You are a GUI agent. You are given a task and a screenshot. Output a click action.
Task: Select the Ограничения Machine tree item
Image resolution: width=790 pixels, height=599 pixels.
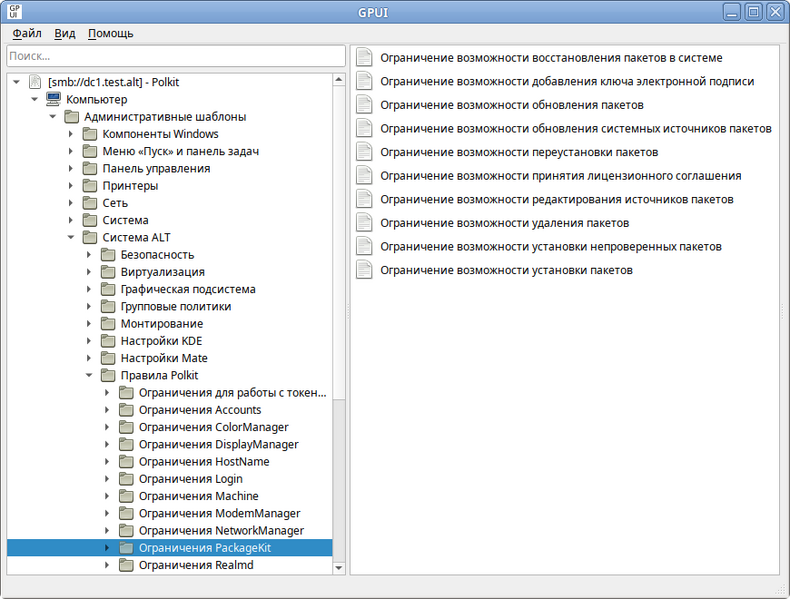199,496
